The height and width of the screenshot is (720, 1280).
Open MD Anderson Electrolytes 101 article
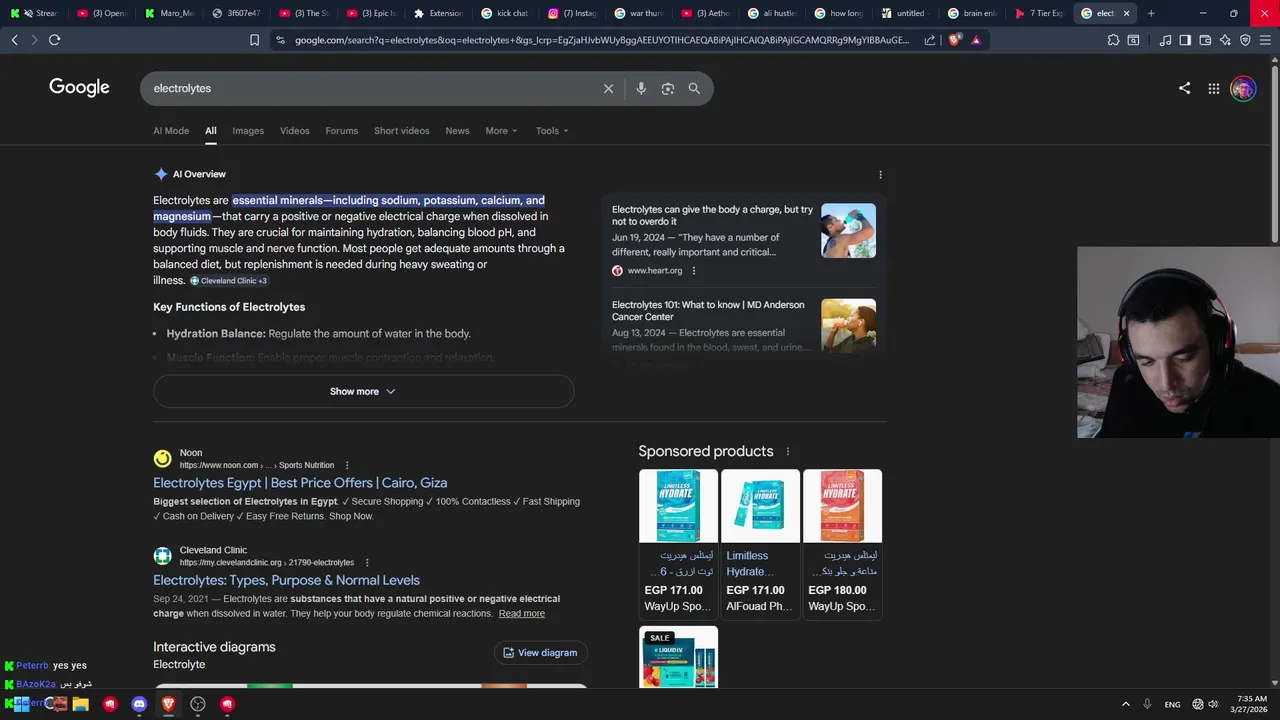click(x=708, y=310)
